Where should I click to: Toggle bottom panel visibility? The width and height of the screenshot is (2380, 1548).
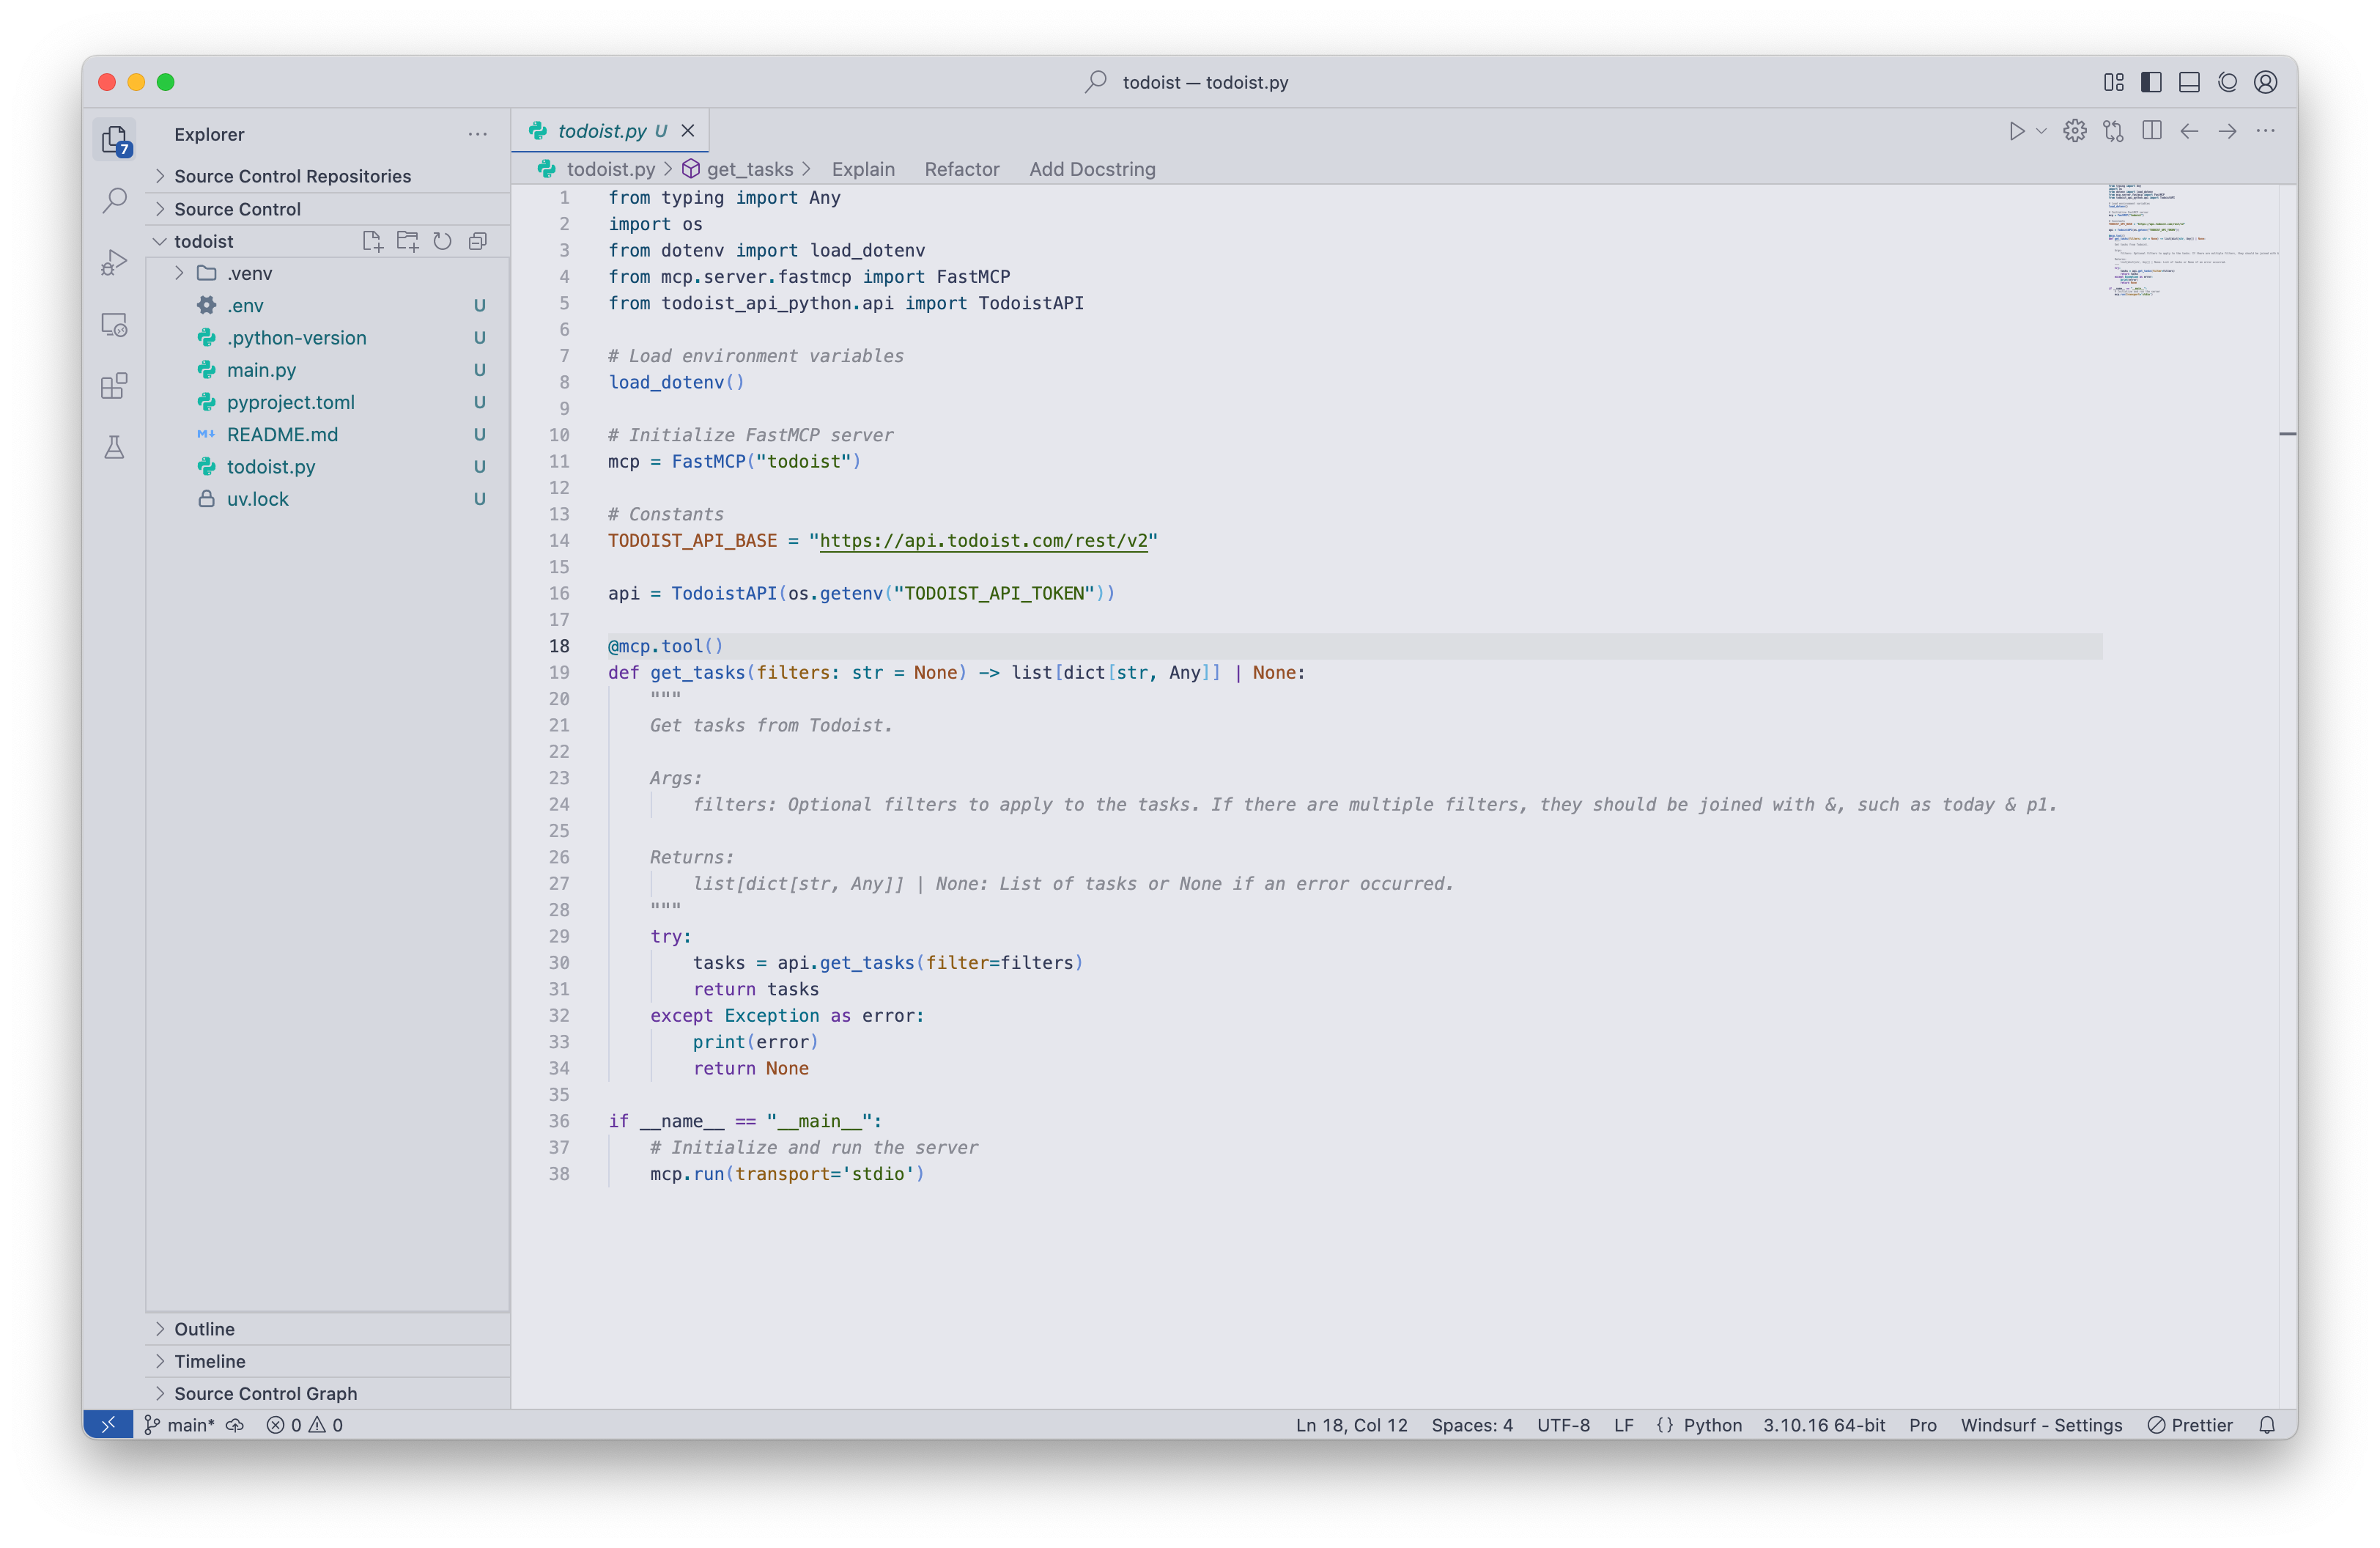click(x=2189, y=82)
